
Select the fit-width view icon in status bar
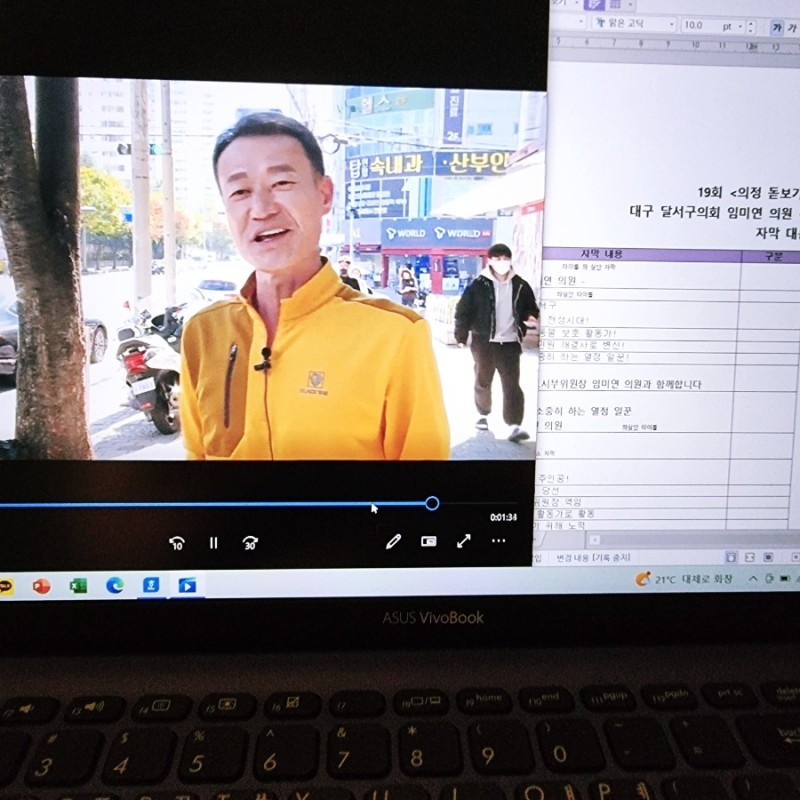[x=749, y=557]
